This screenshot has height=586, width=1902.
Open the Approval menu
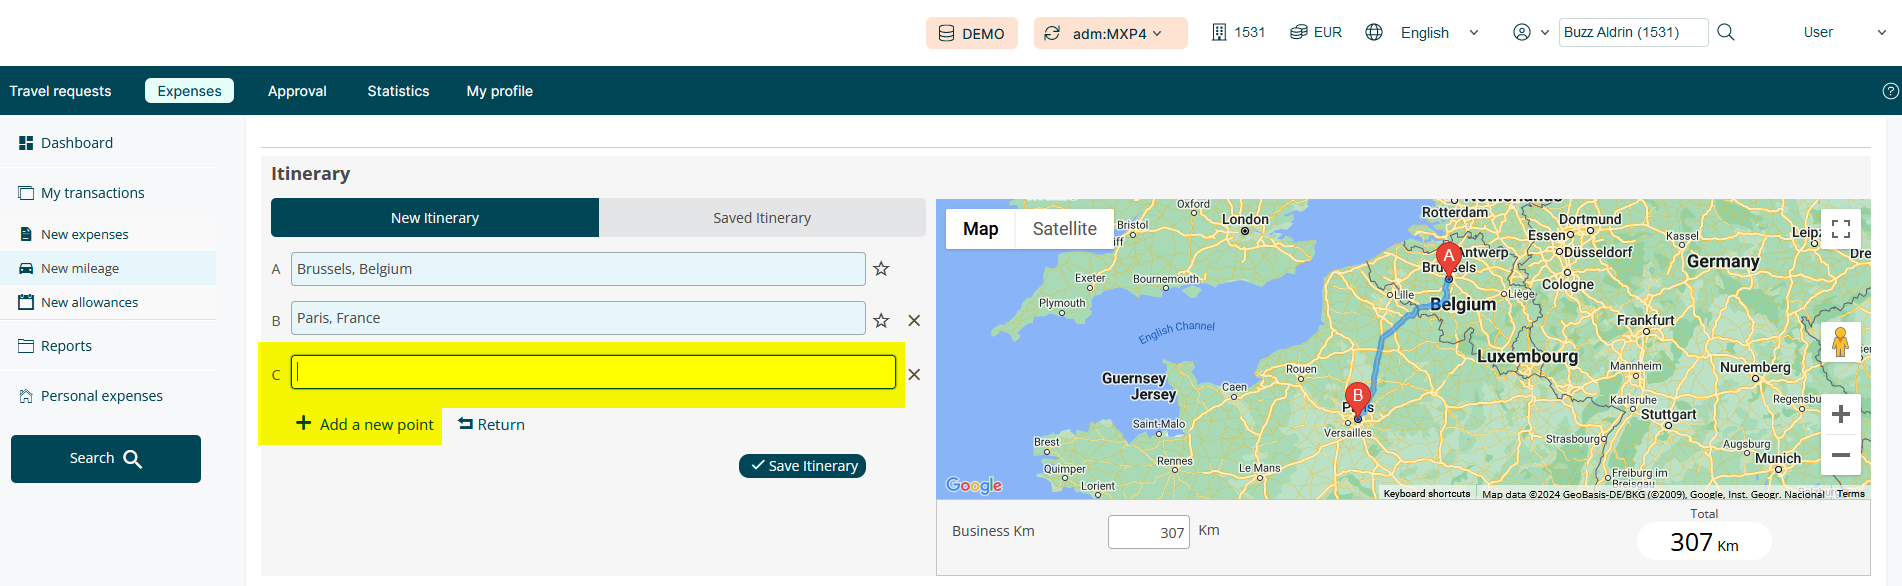click(x=297, y=91)
